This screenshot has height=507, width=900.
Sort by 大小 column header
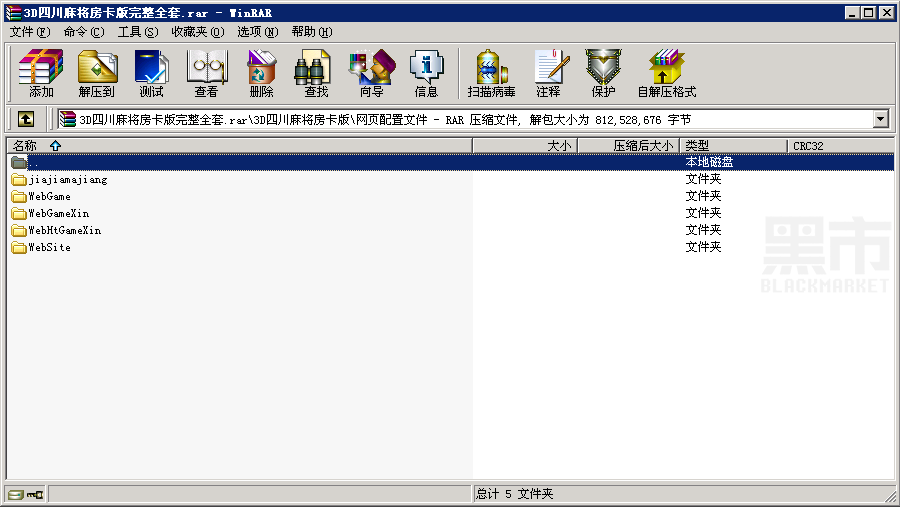525,146
